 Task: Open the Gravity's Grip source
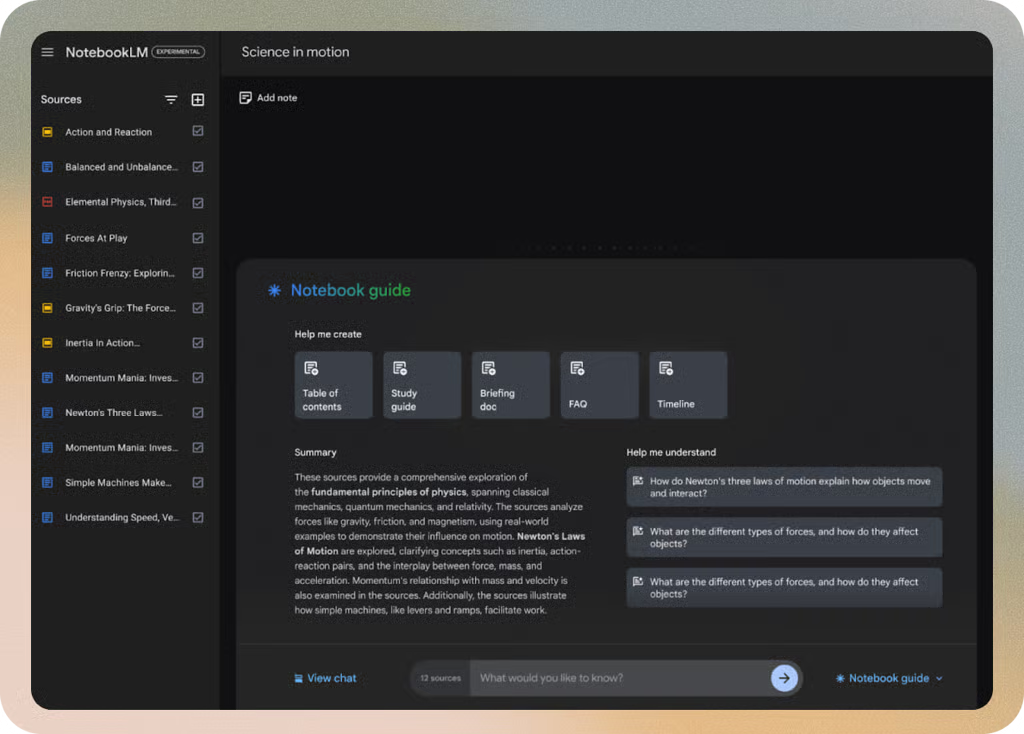tap(120, 308)
